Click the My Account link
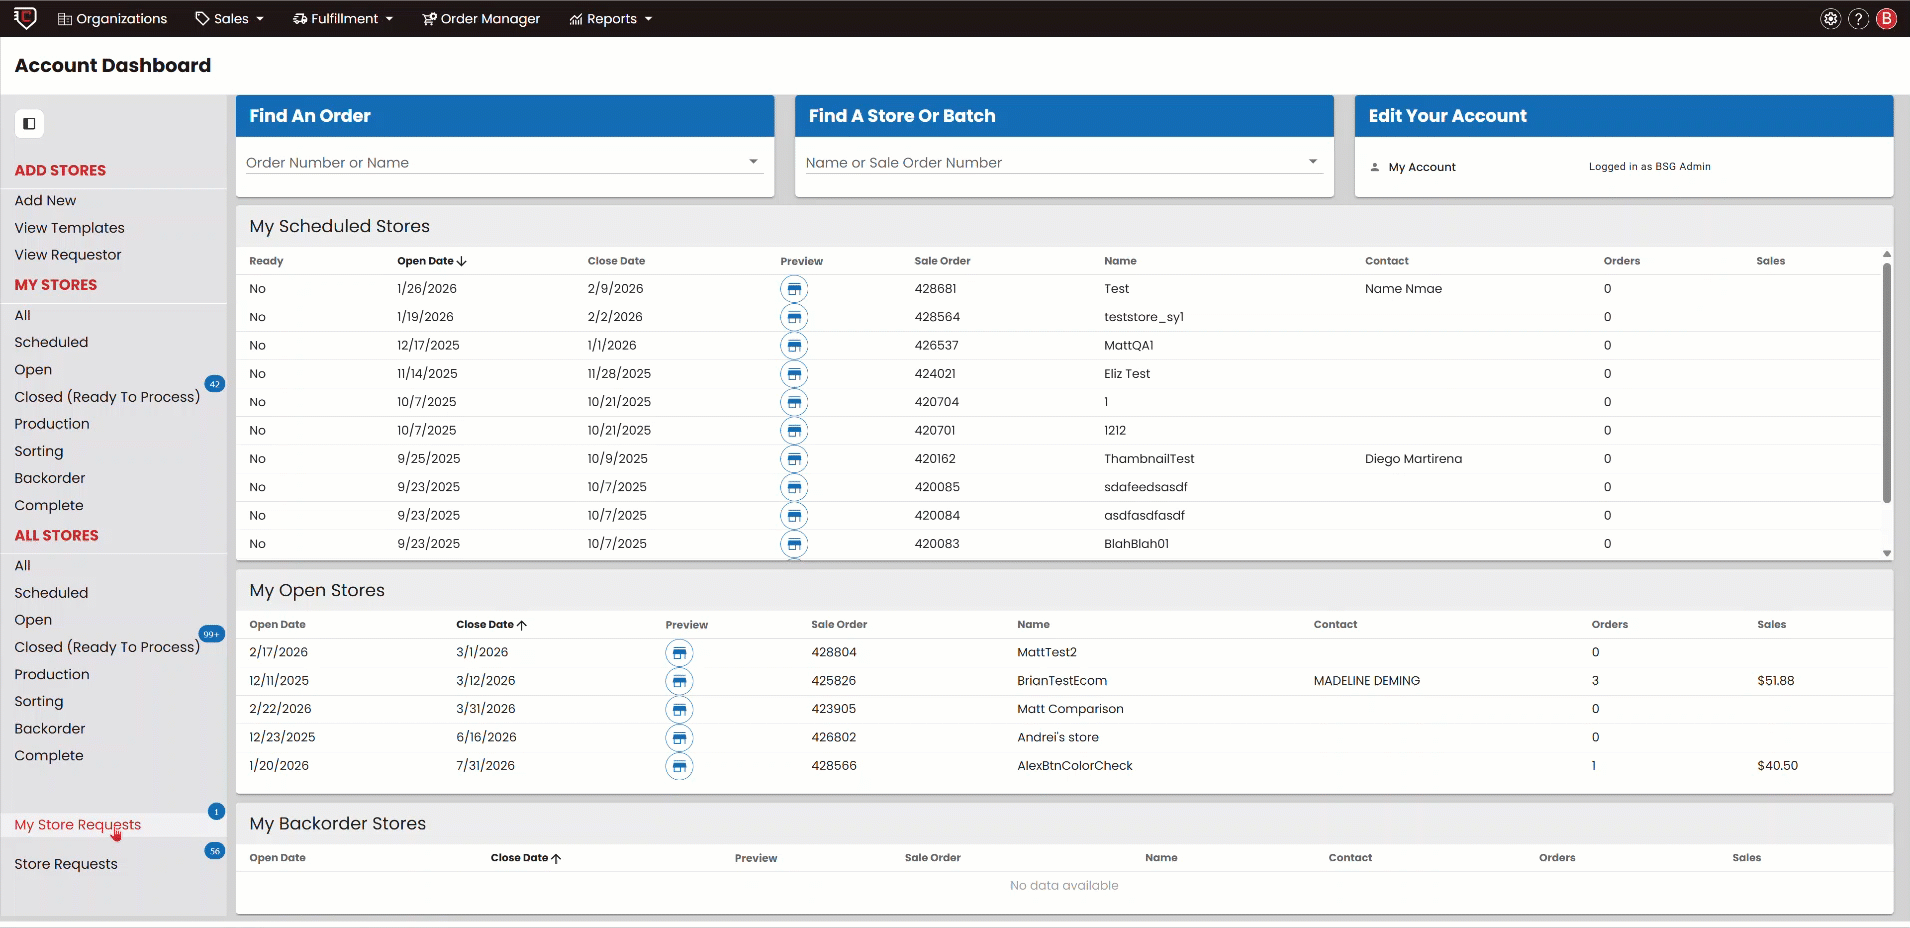Viewport: 1910px width, 928px height. coord(1421,167)
